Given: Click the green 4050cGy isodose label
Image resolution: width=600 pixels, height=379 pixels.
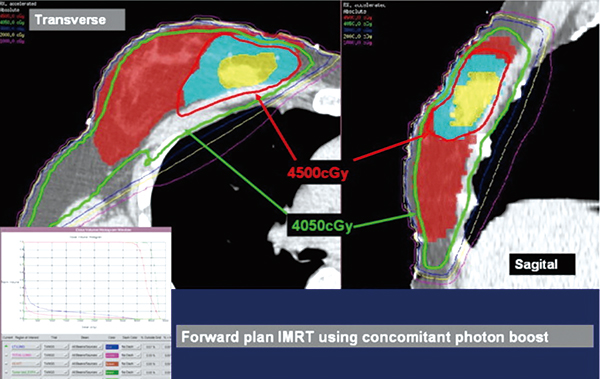Looking at the screenshot, I should pos(322,226).
